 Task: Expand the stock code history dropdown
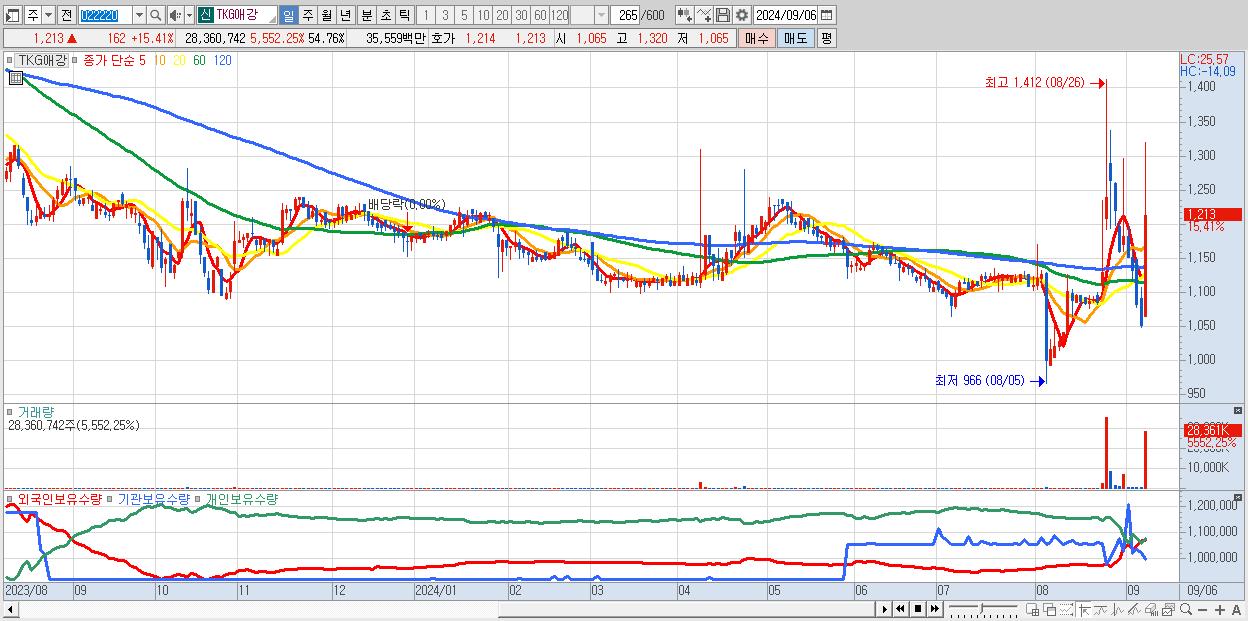[139, 15]
